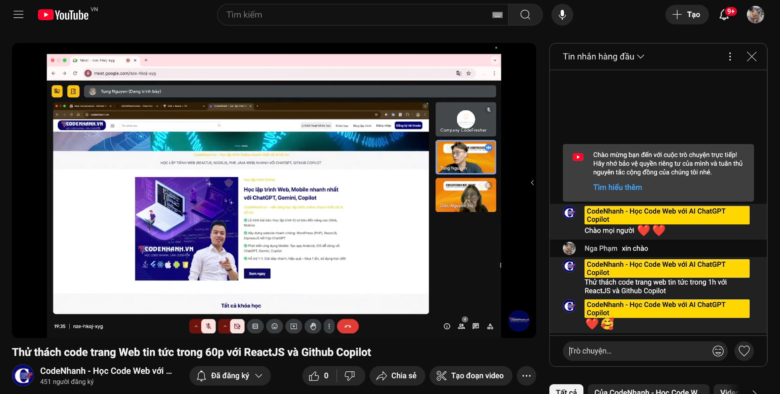Click CodeNhanh avatar beside Chào mọi người
The image size is (780, 394).
click(570, 213)
